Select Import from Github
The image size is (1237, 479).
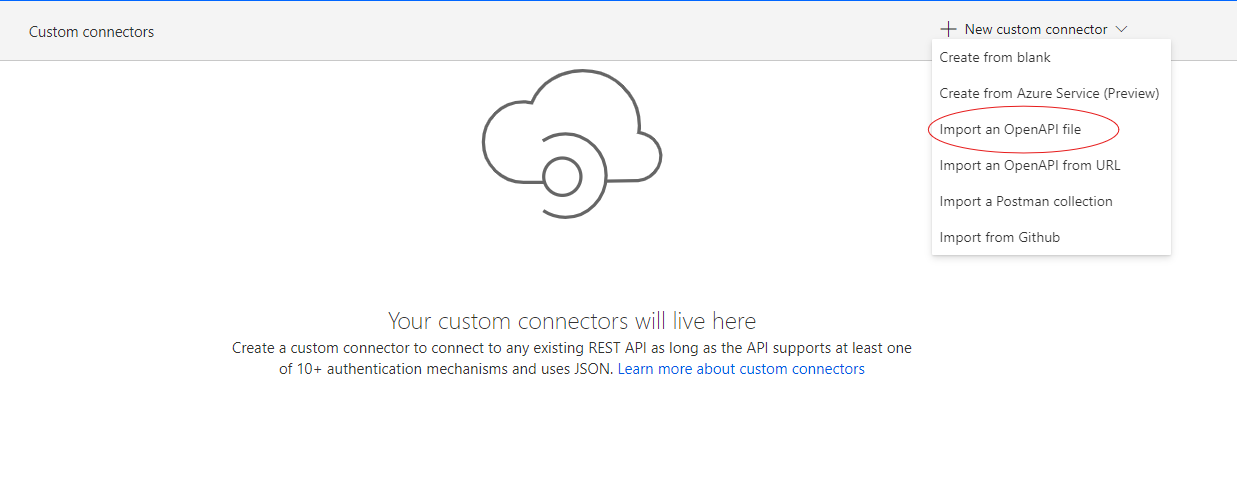(1051, 238)
